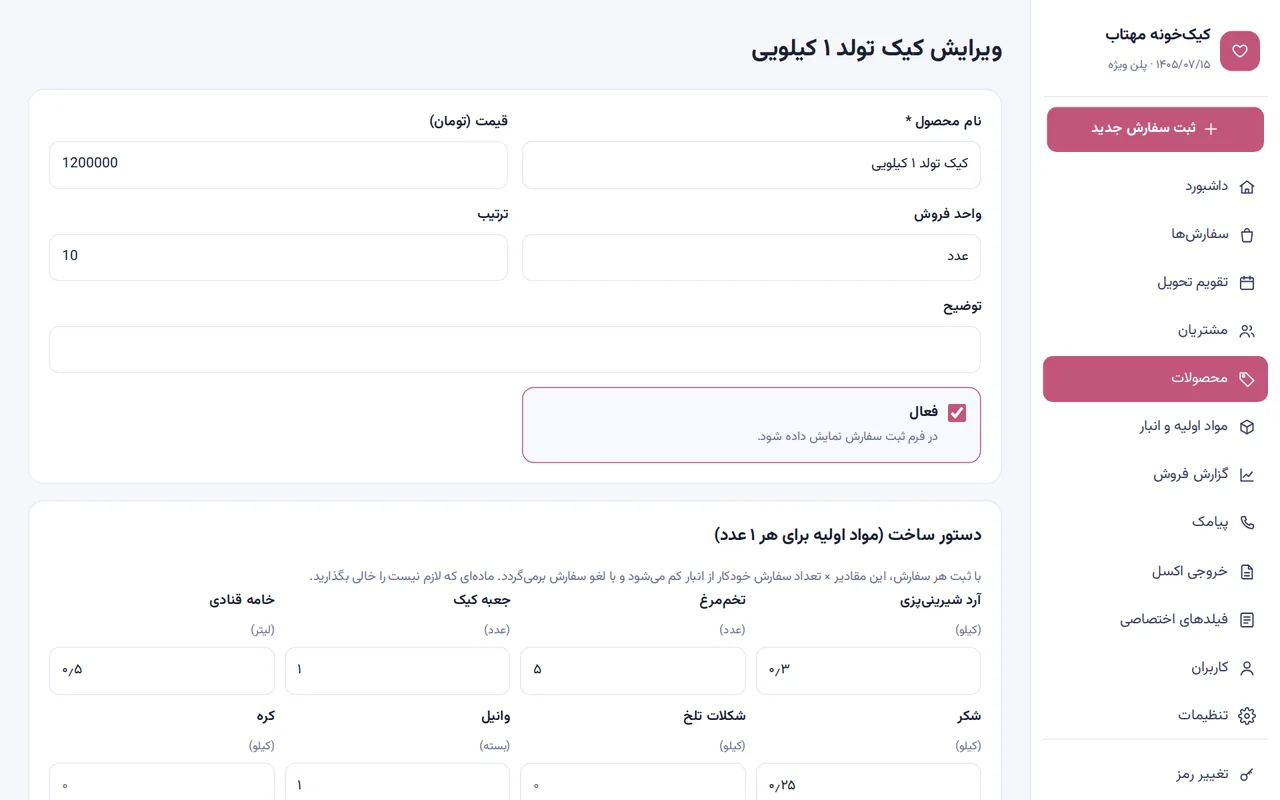Click the شکلات تلخ quantity field
Viewport: 1280px width, 800px height.
coord(633,782)
